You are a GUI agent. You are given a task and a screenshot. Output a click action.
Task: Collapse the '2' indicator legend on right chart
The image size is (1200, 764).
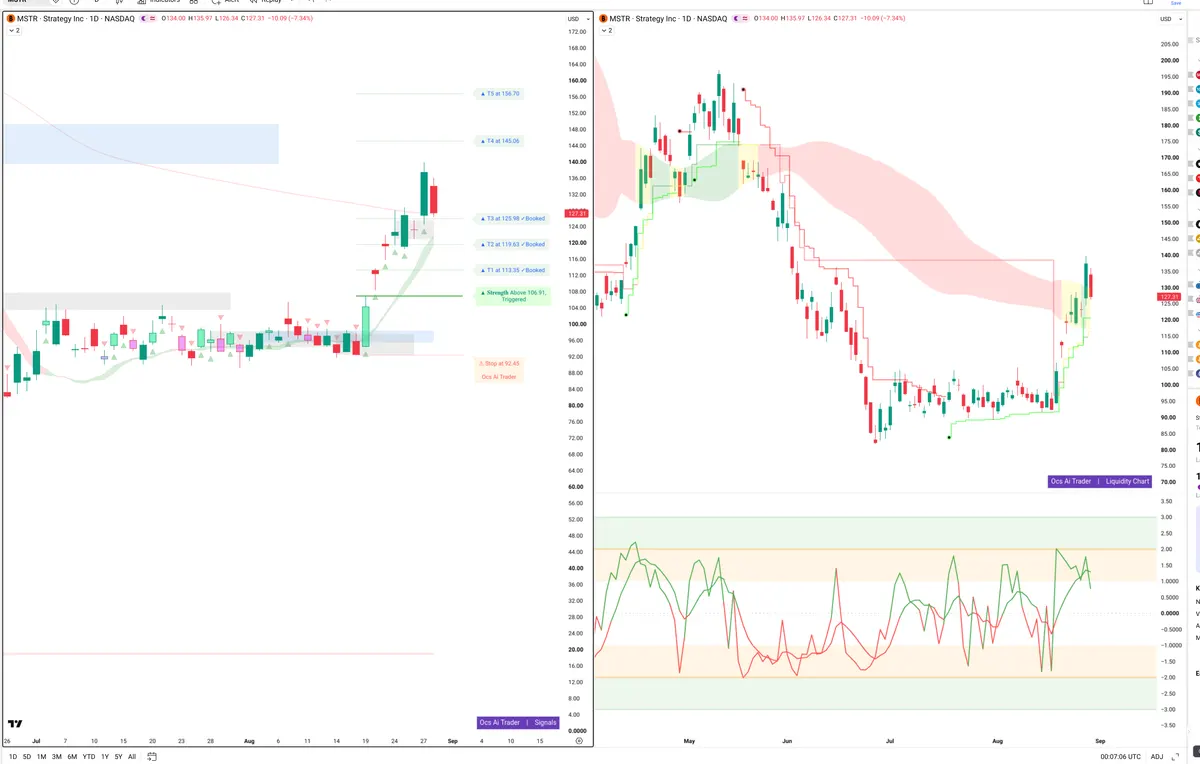click(606, 31)
